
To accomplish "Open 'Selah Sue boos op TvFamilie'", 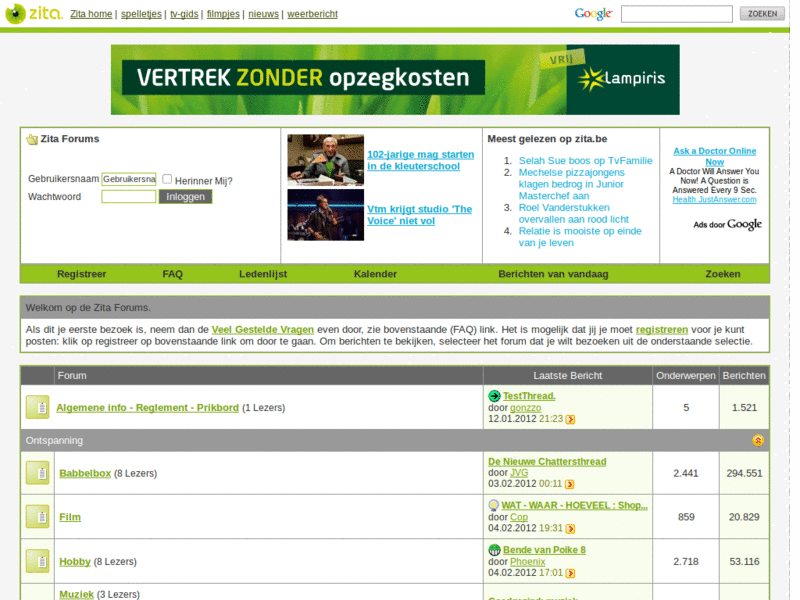I will point(585,161).
